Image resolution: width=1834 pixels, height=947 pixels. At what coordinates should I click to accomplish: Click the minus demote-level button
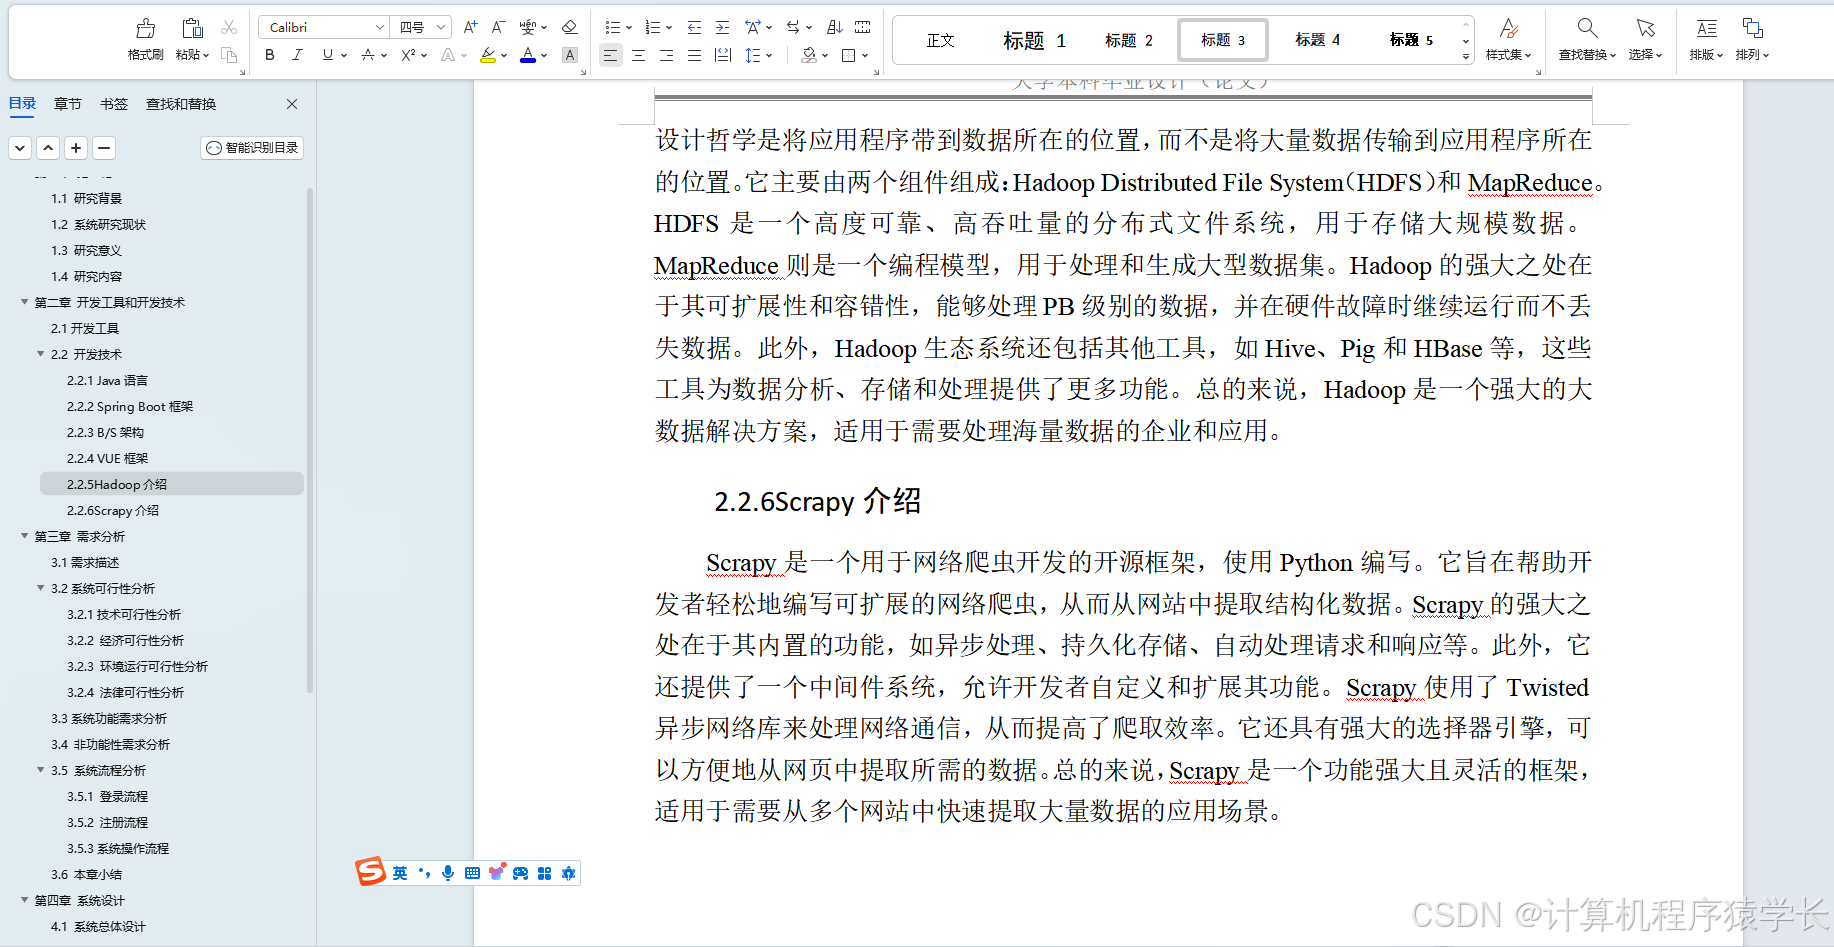tap(104, 148)
